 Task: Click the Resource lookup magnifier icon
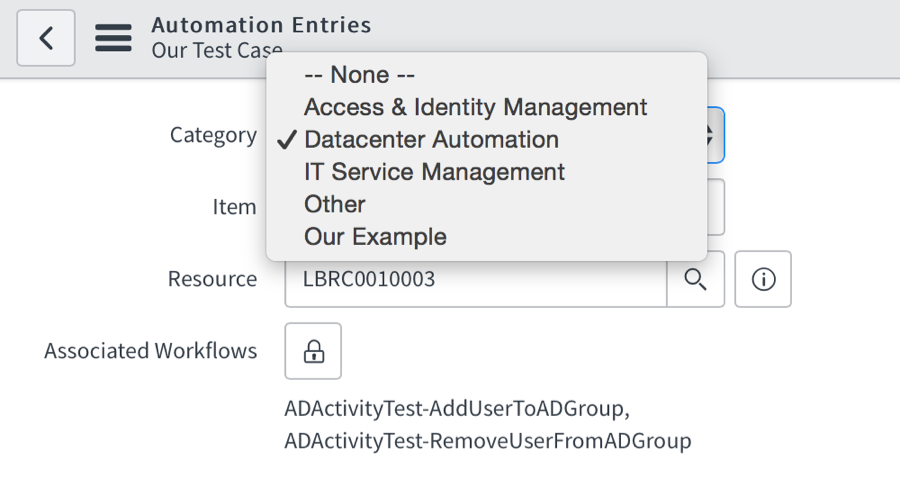point(695,279)
